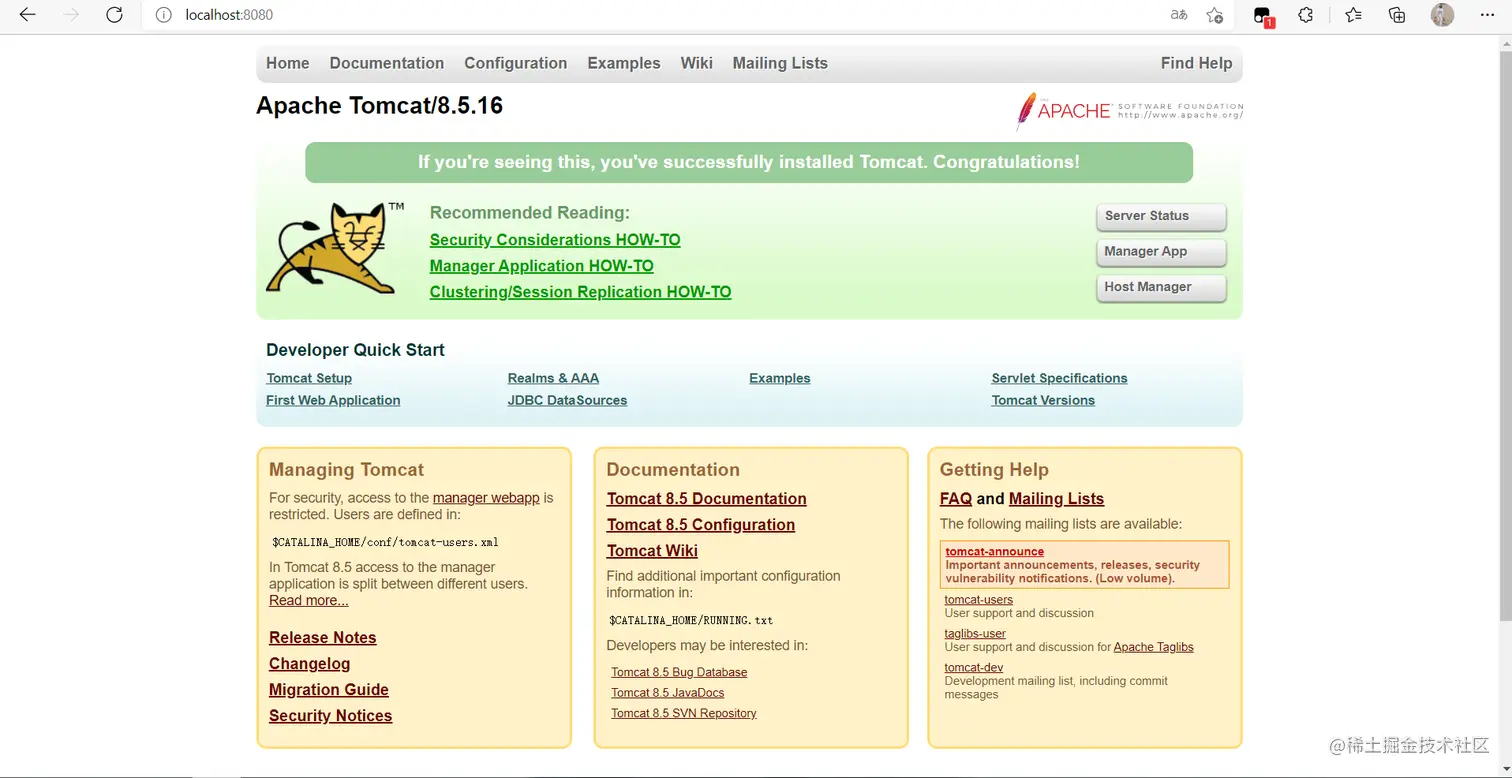The image size is (1512, 778).
Task: Open the Tomcat 8.5 Configuration link
Action: point(701,525)
